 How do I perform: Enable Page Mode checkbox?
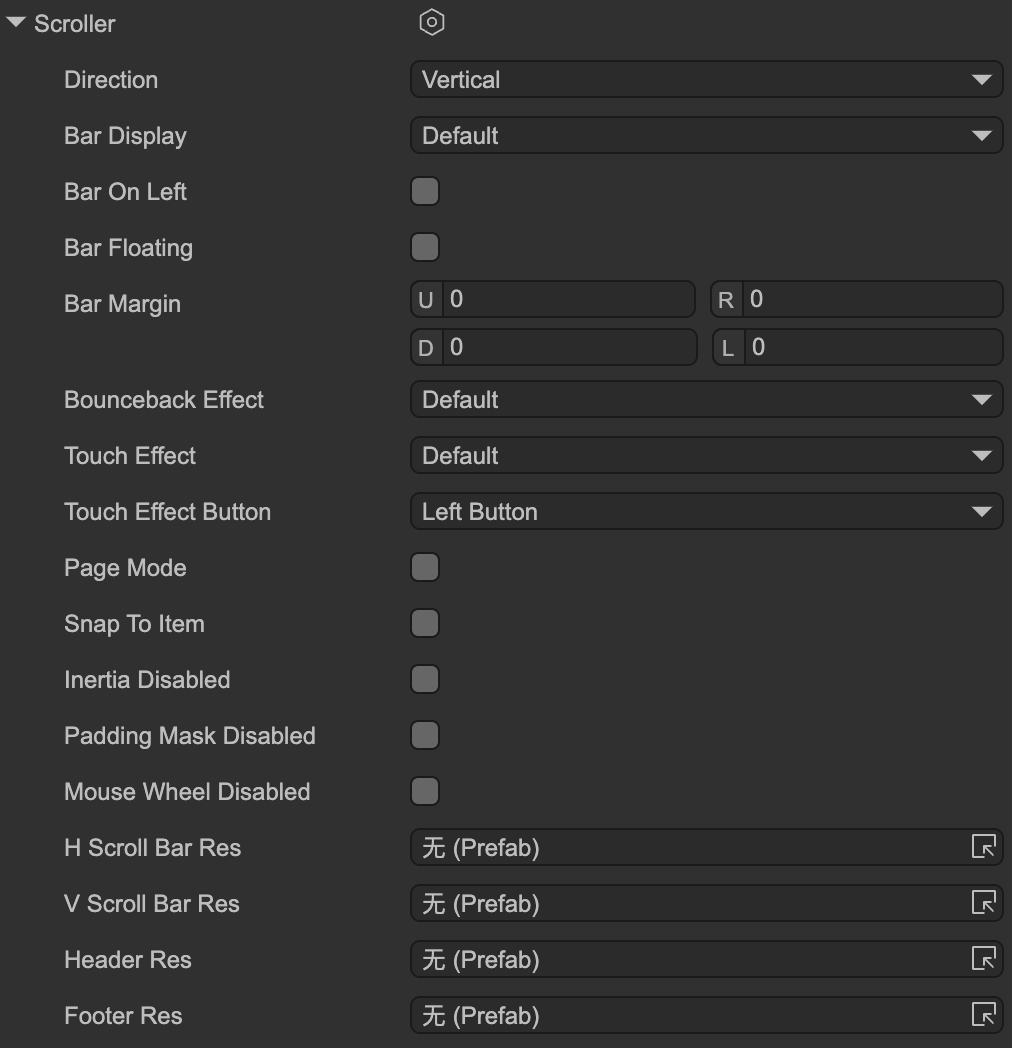(x=425, y=568)
